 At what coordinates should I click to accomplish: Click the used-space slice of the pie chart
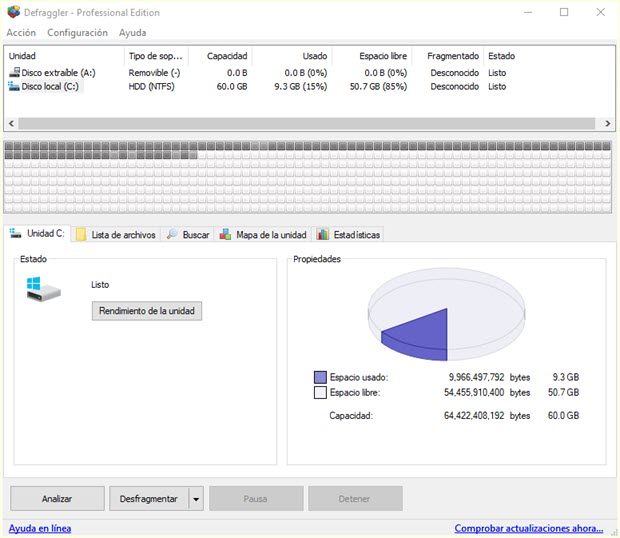click(x=421, y=336)
